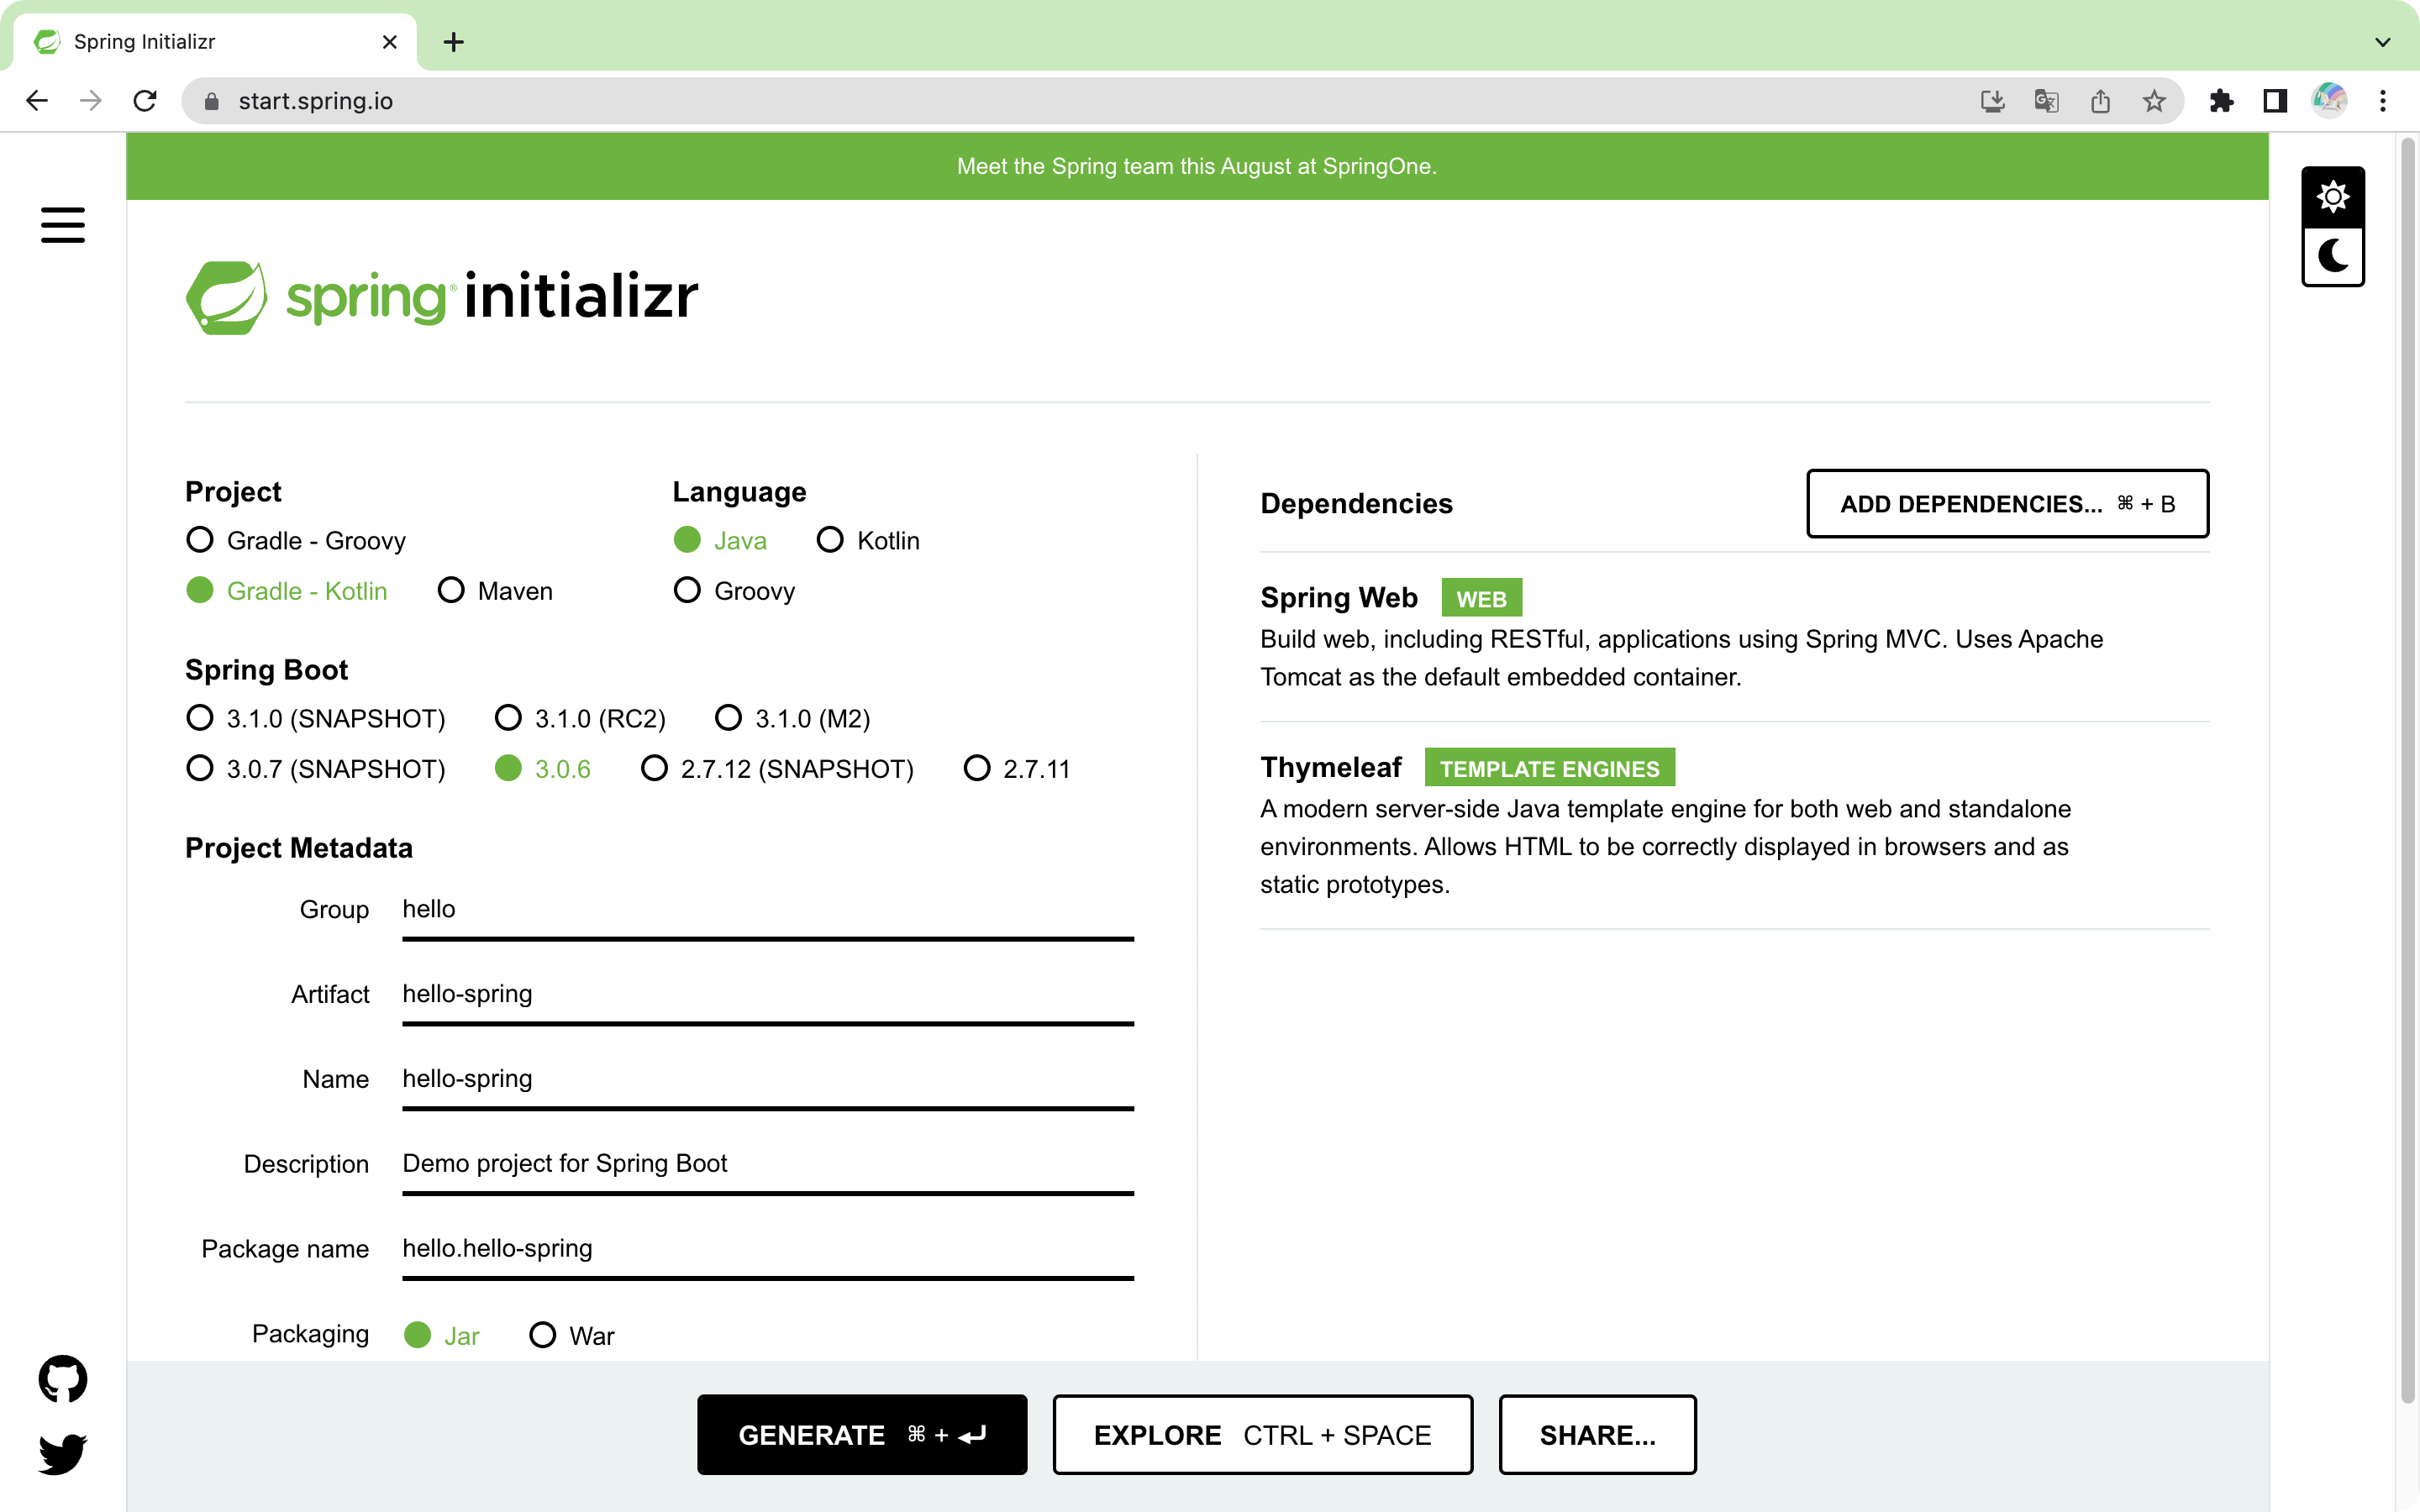The image size is (2420, 1512).
Task: Open the tab search chevron
Action: click(x=2383, y=42)
